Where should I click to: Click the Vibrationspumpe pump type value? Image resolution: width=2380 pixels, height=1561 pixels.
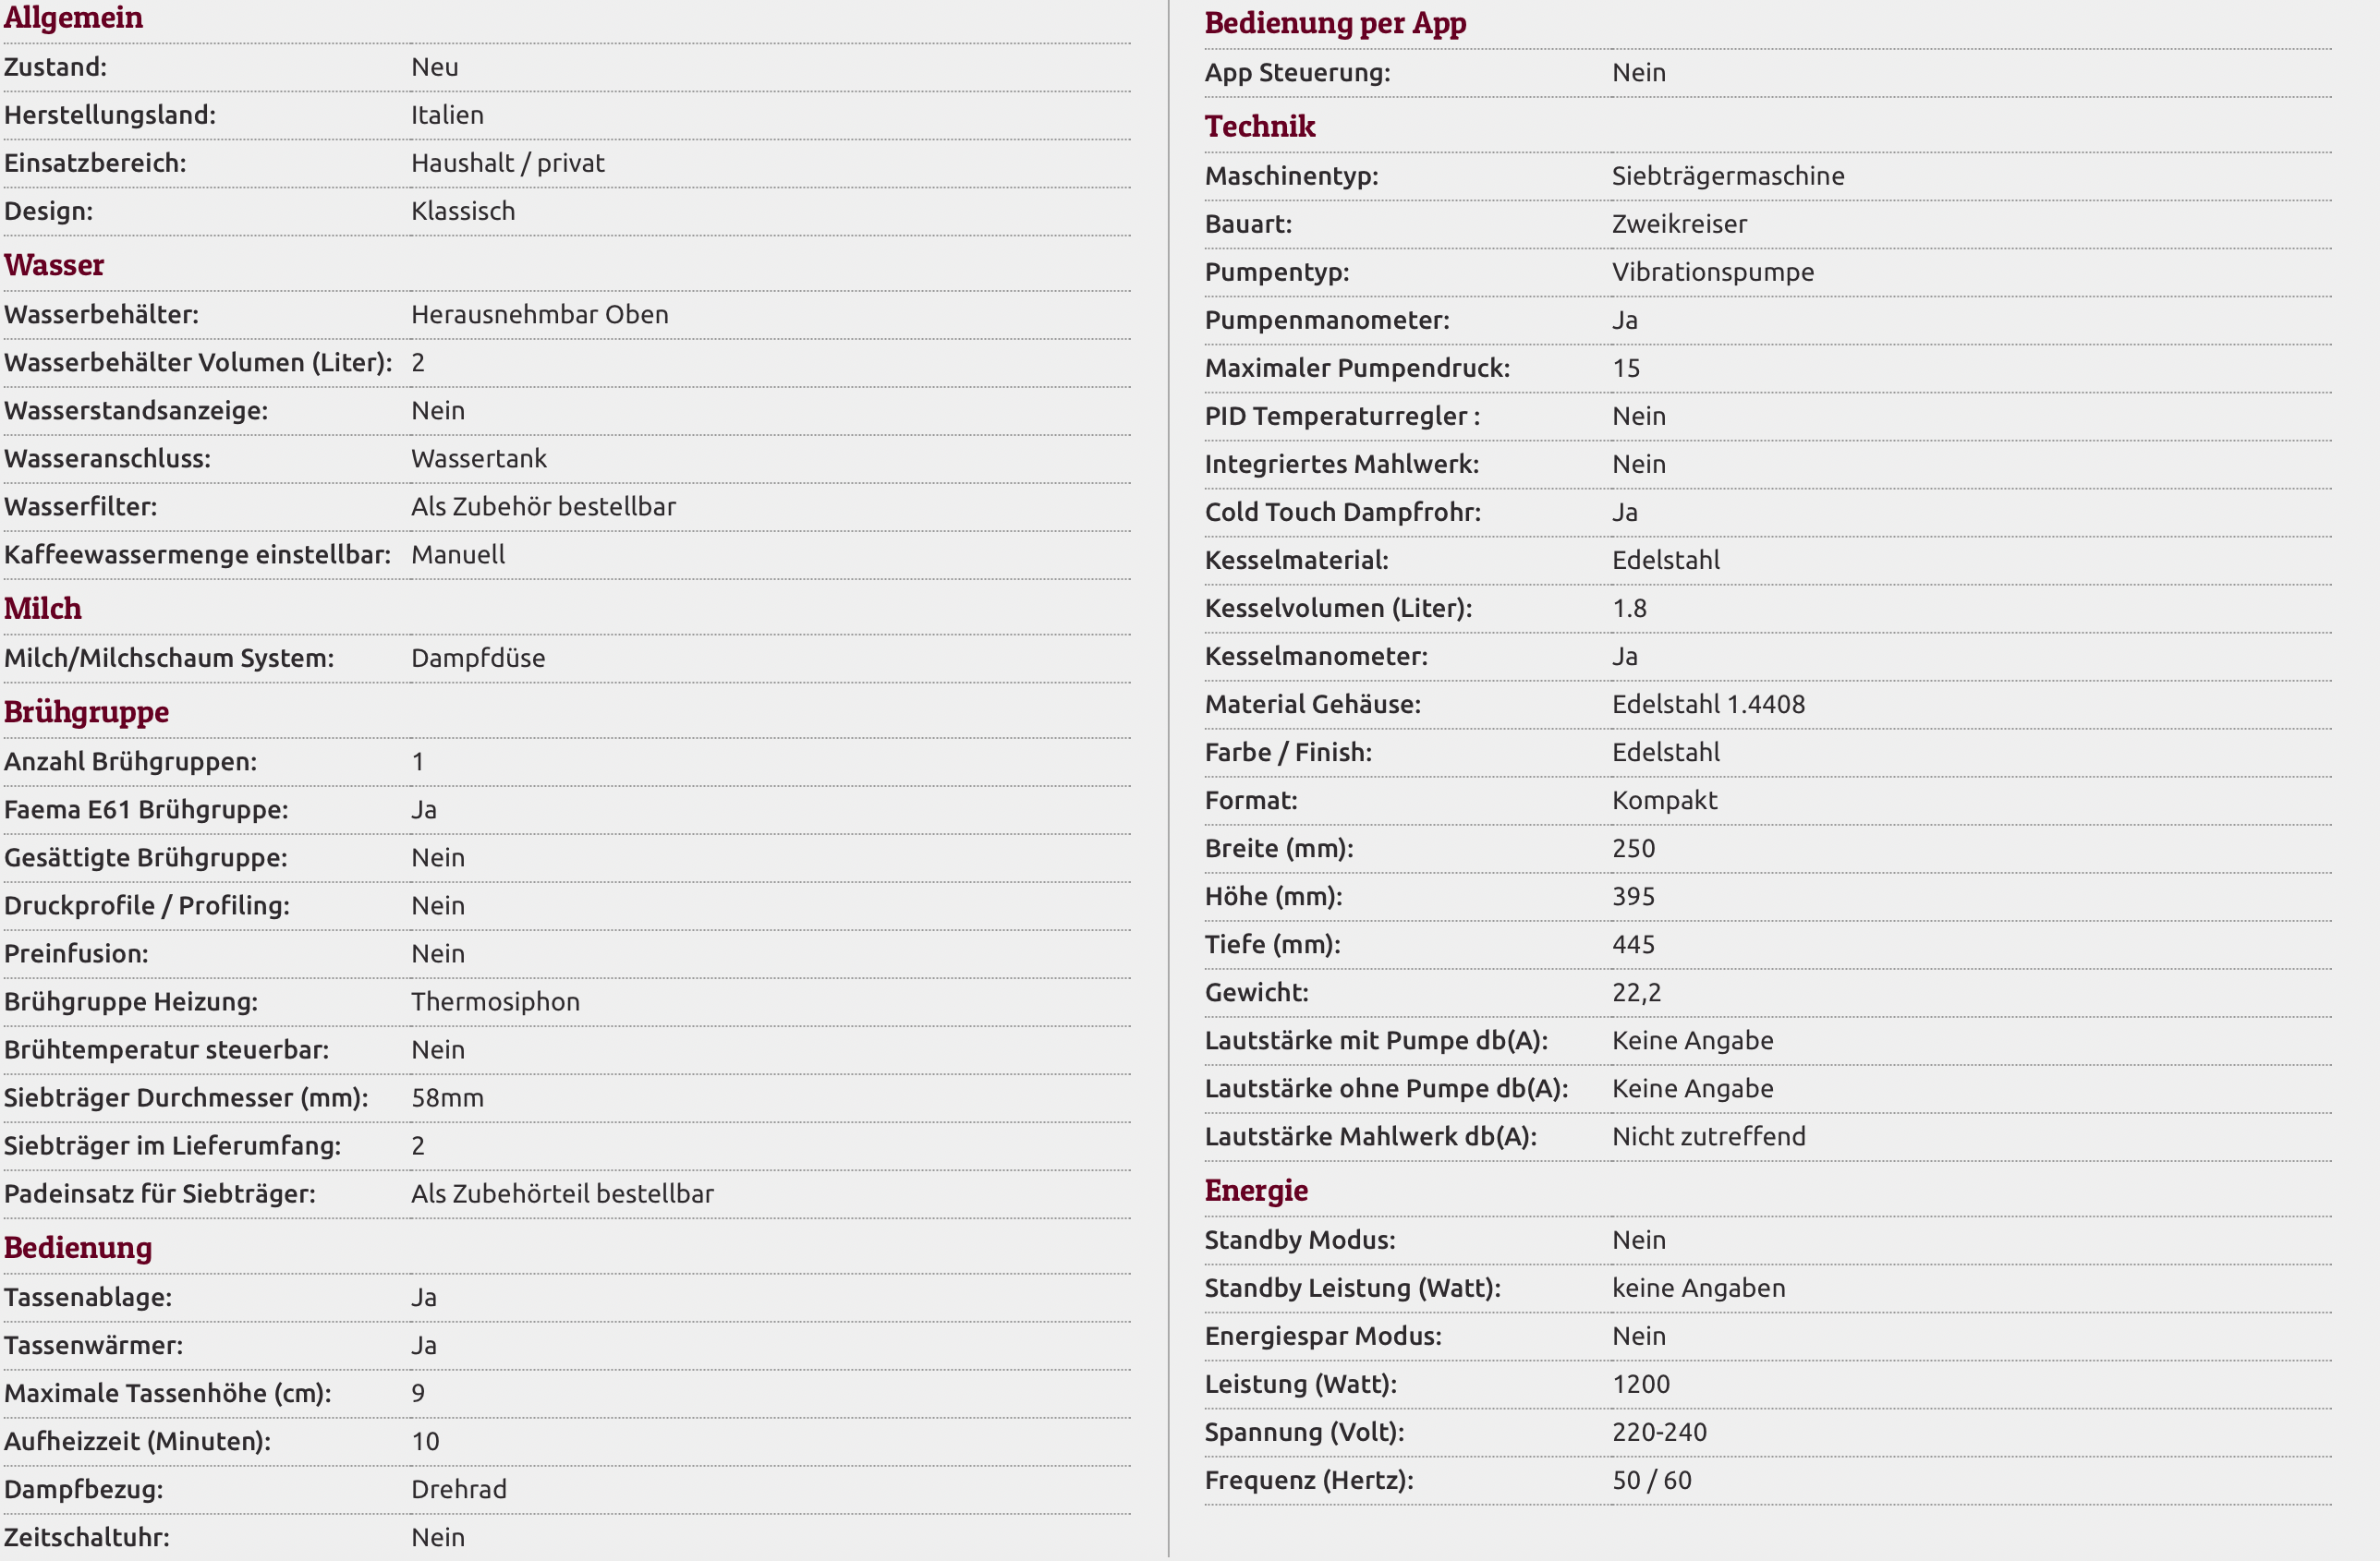tap(1712, 272)
